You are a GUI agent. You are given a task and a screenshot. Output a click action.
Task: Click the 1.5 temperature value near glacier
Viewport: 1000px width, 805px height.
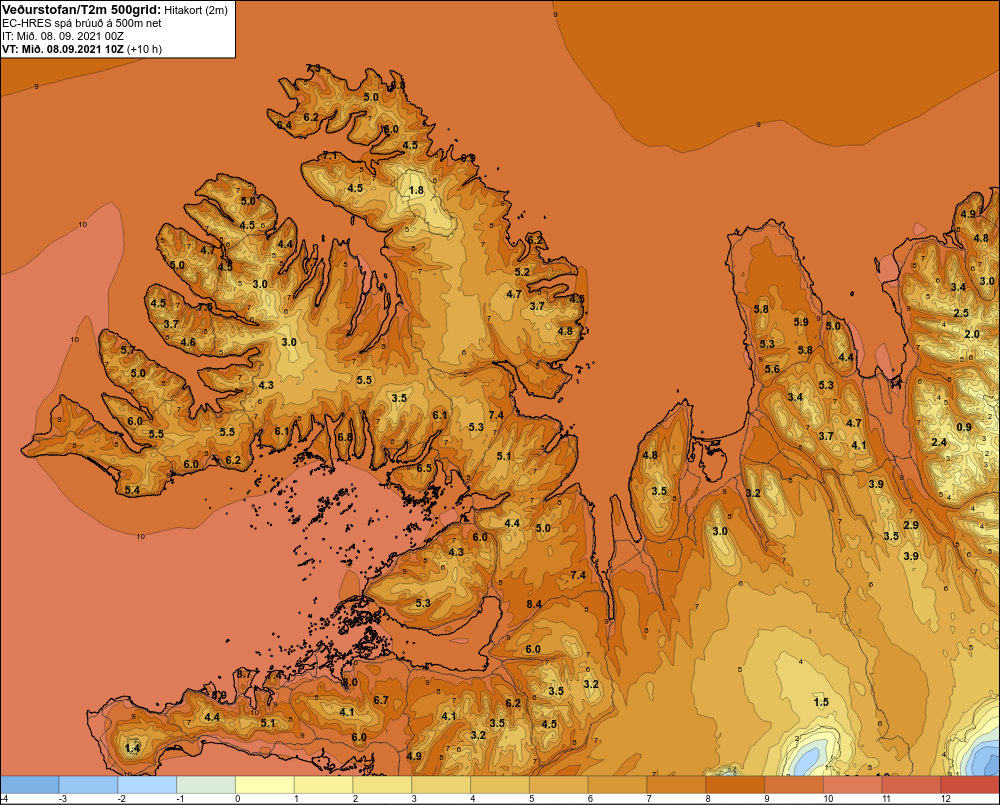pos(821,702)
